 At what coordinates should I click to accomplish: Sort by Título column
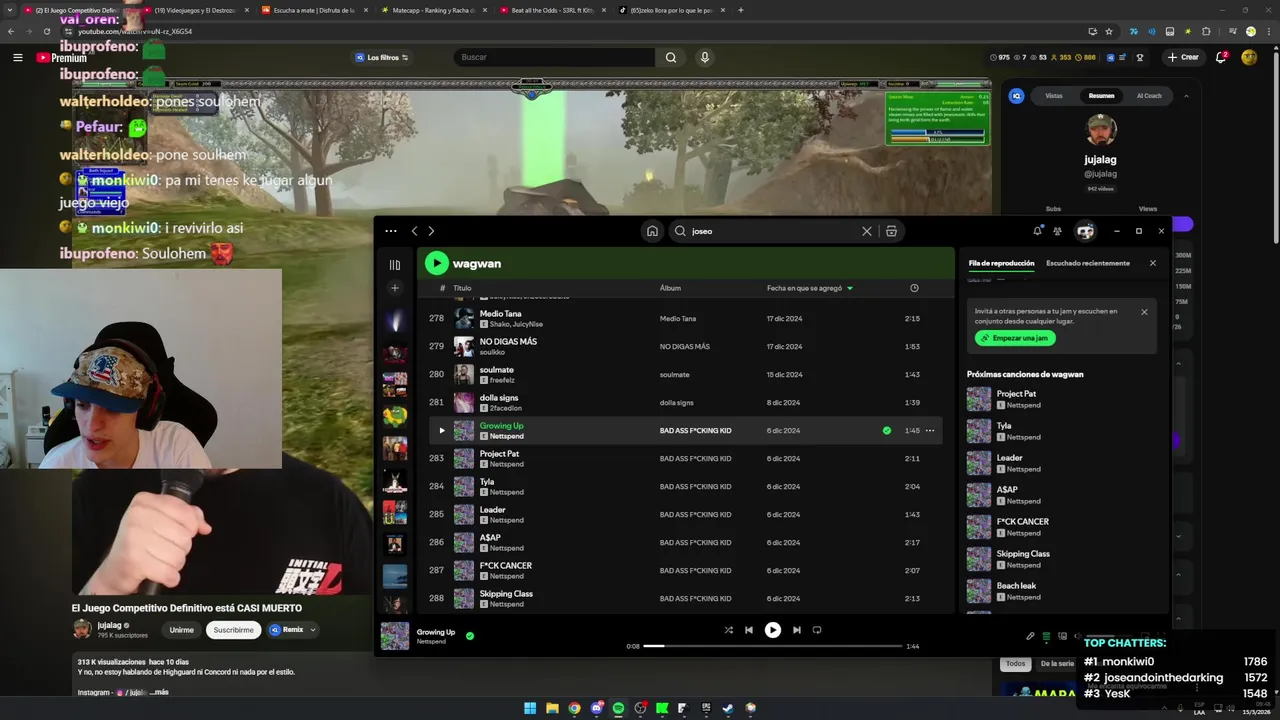tap(462, 288)
